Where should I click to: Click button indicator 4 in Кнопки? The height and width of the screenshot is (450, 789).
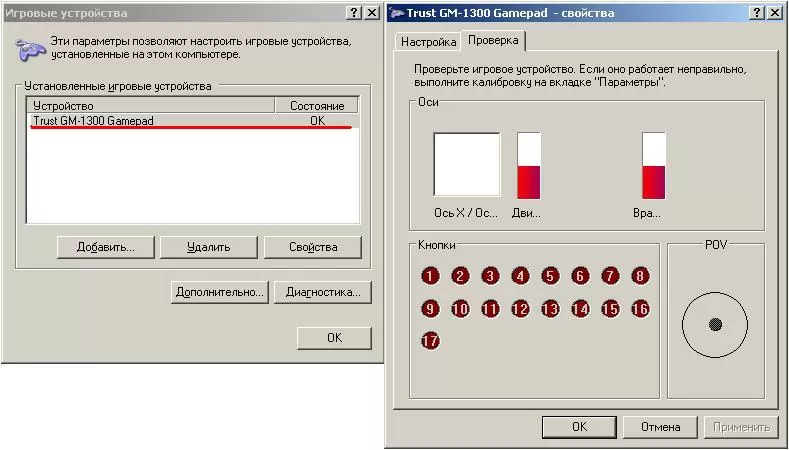520,276
